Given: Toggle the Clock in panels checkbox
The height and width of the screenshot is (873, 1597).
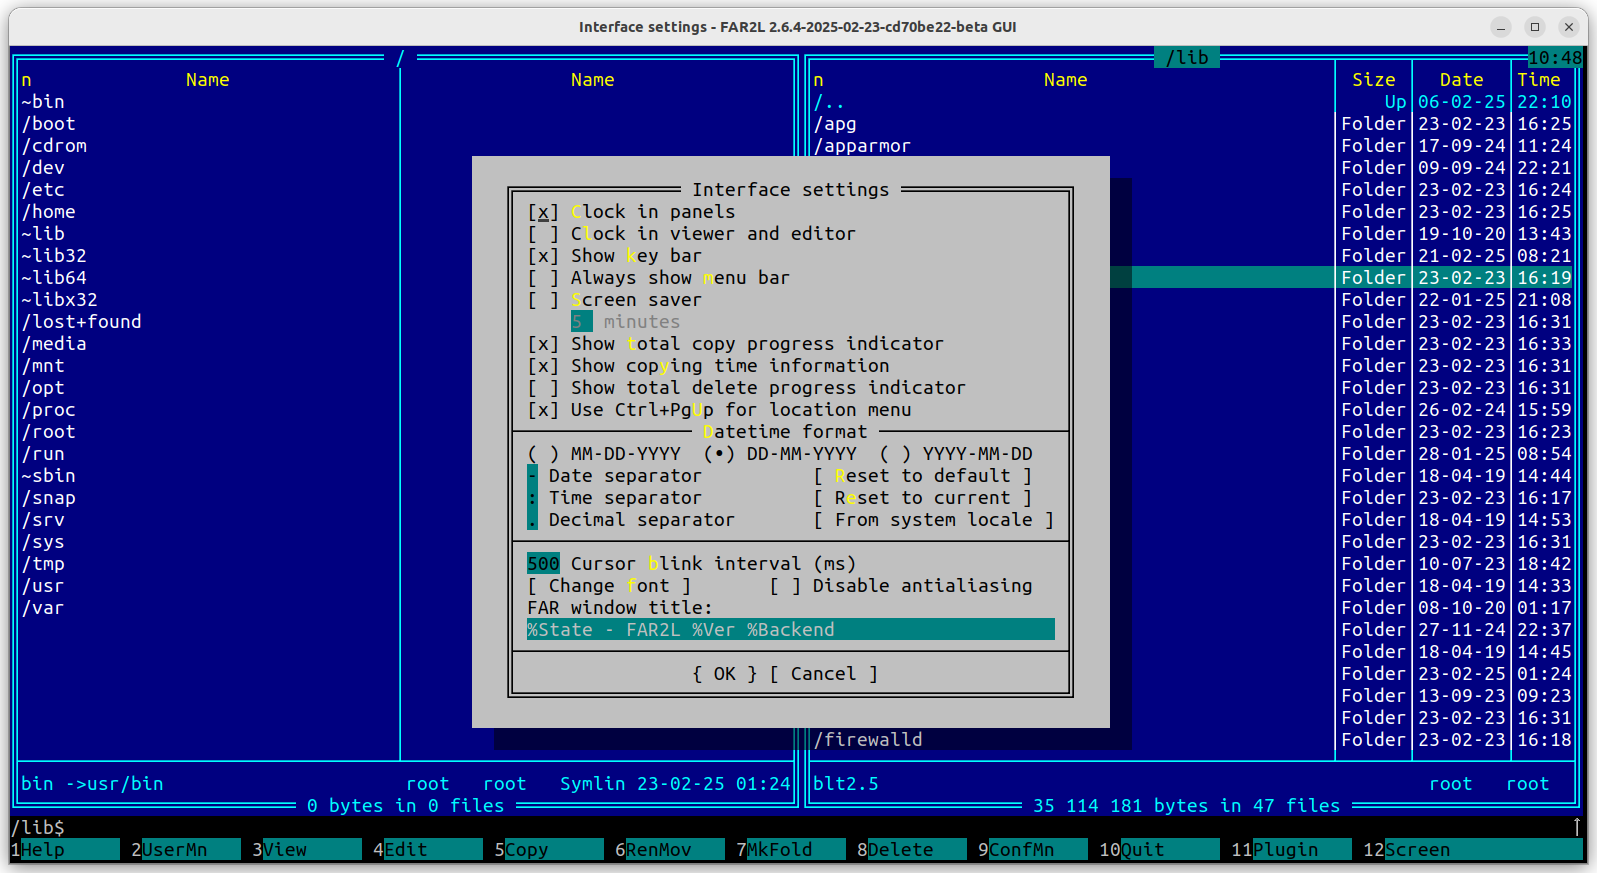Looking at the screenshot, I should (543, 212).
